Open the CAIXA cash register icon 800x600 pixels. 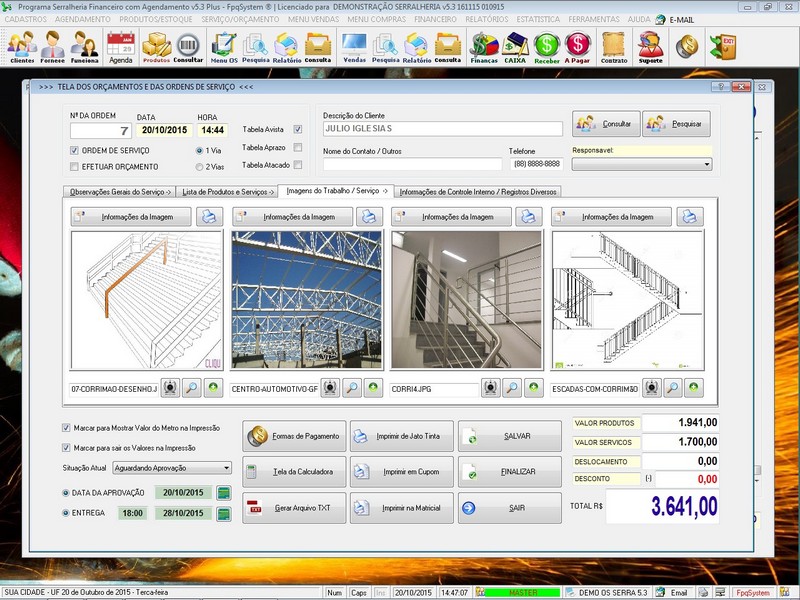516,47
